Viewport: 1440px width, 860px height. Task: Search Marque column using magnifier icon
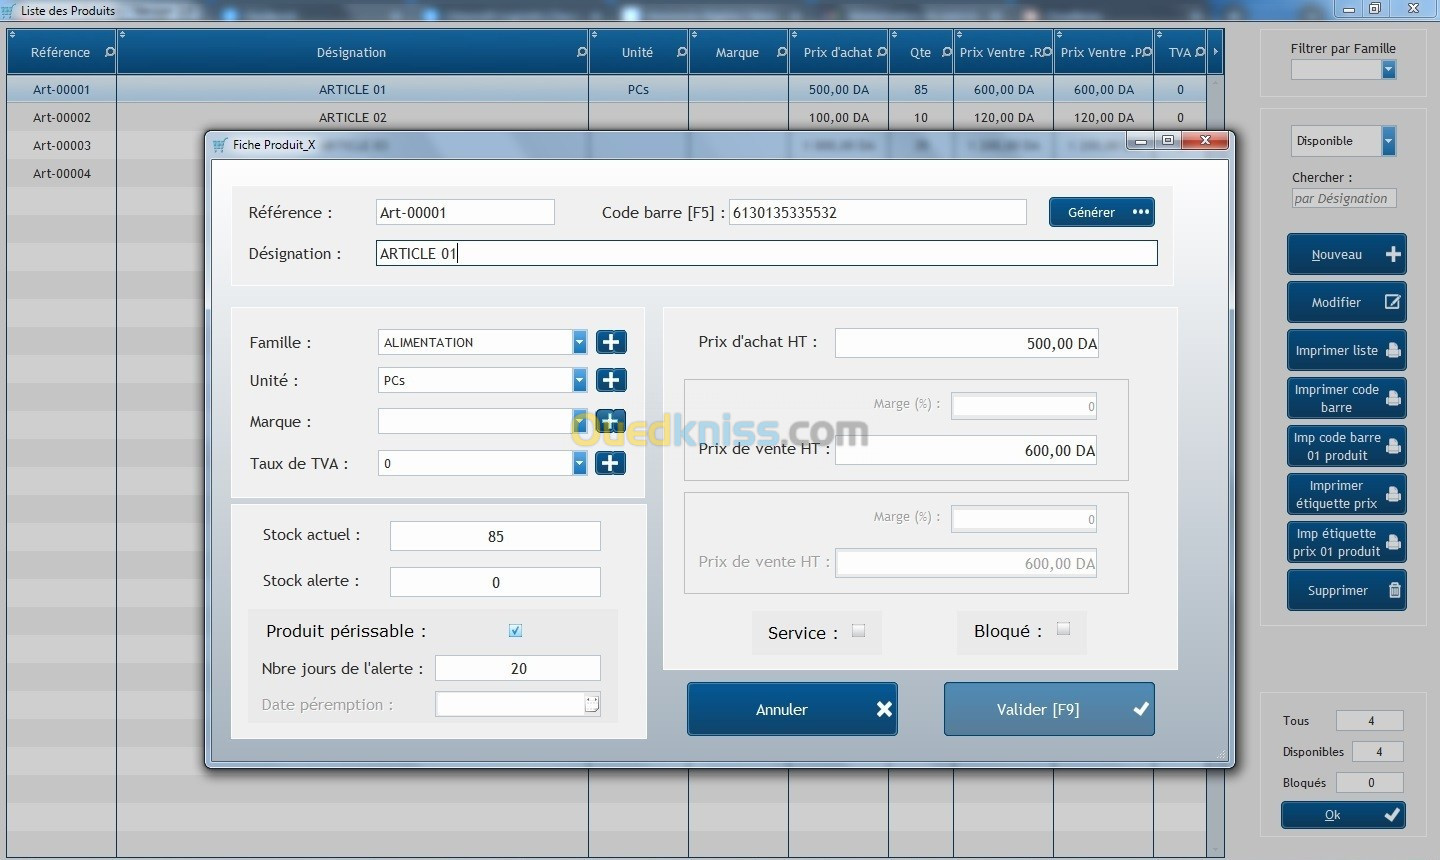click(x=782, y=52)
